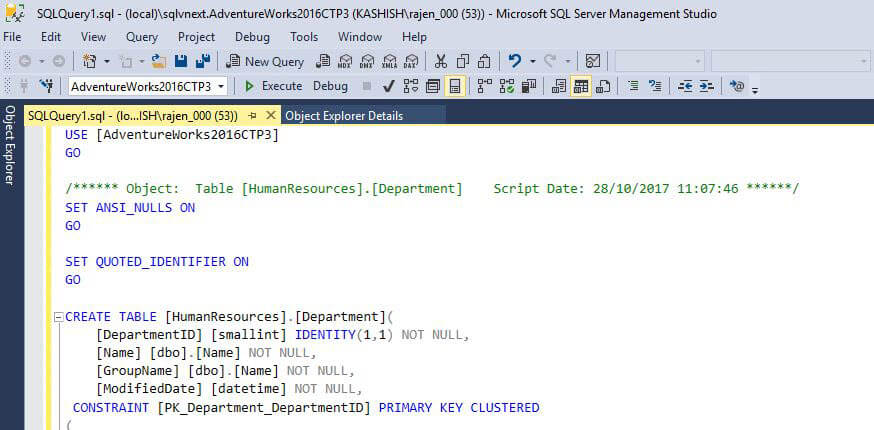The height and width of the screenshot is (430, 874).
Task: Decrease the line indent
Action: (x=684, y=86)
